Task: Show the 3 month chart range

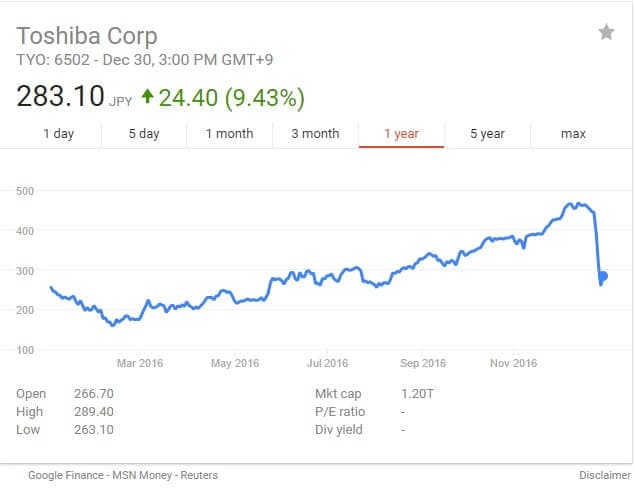Action: pos(315,134)
